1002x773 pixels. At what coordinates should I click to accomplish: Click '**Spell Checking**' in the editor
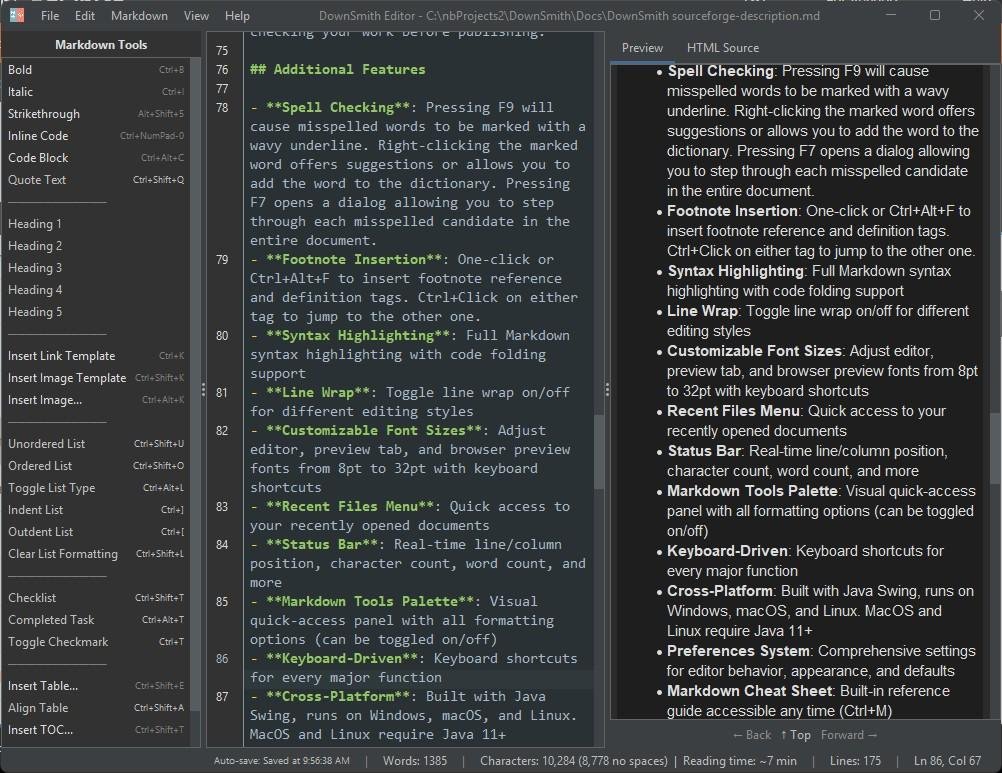point(338,107)
